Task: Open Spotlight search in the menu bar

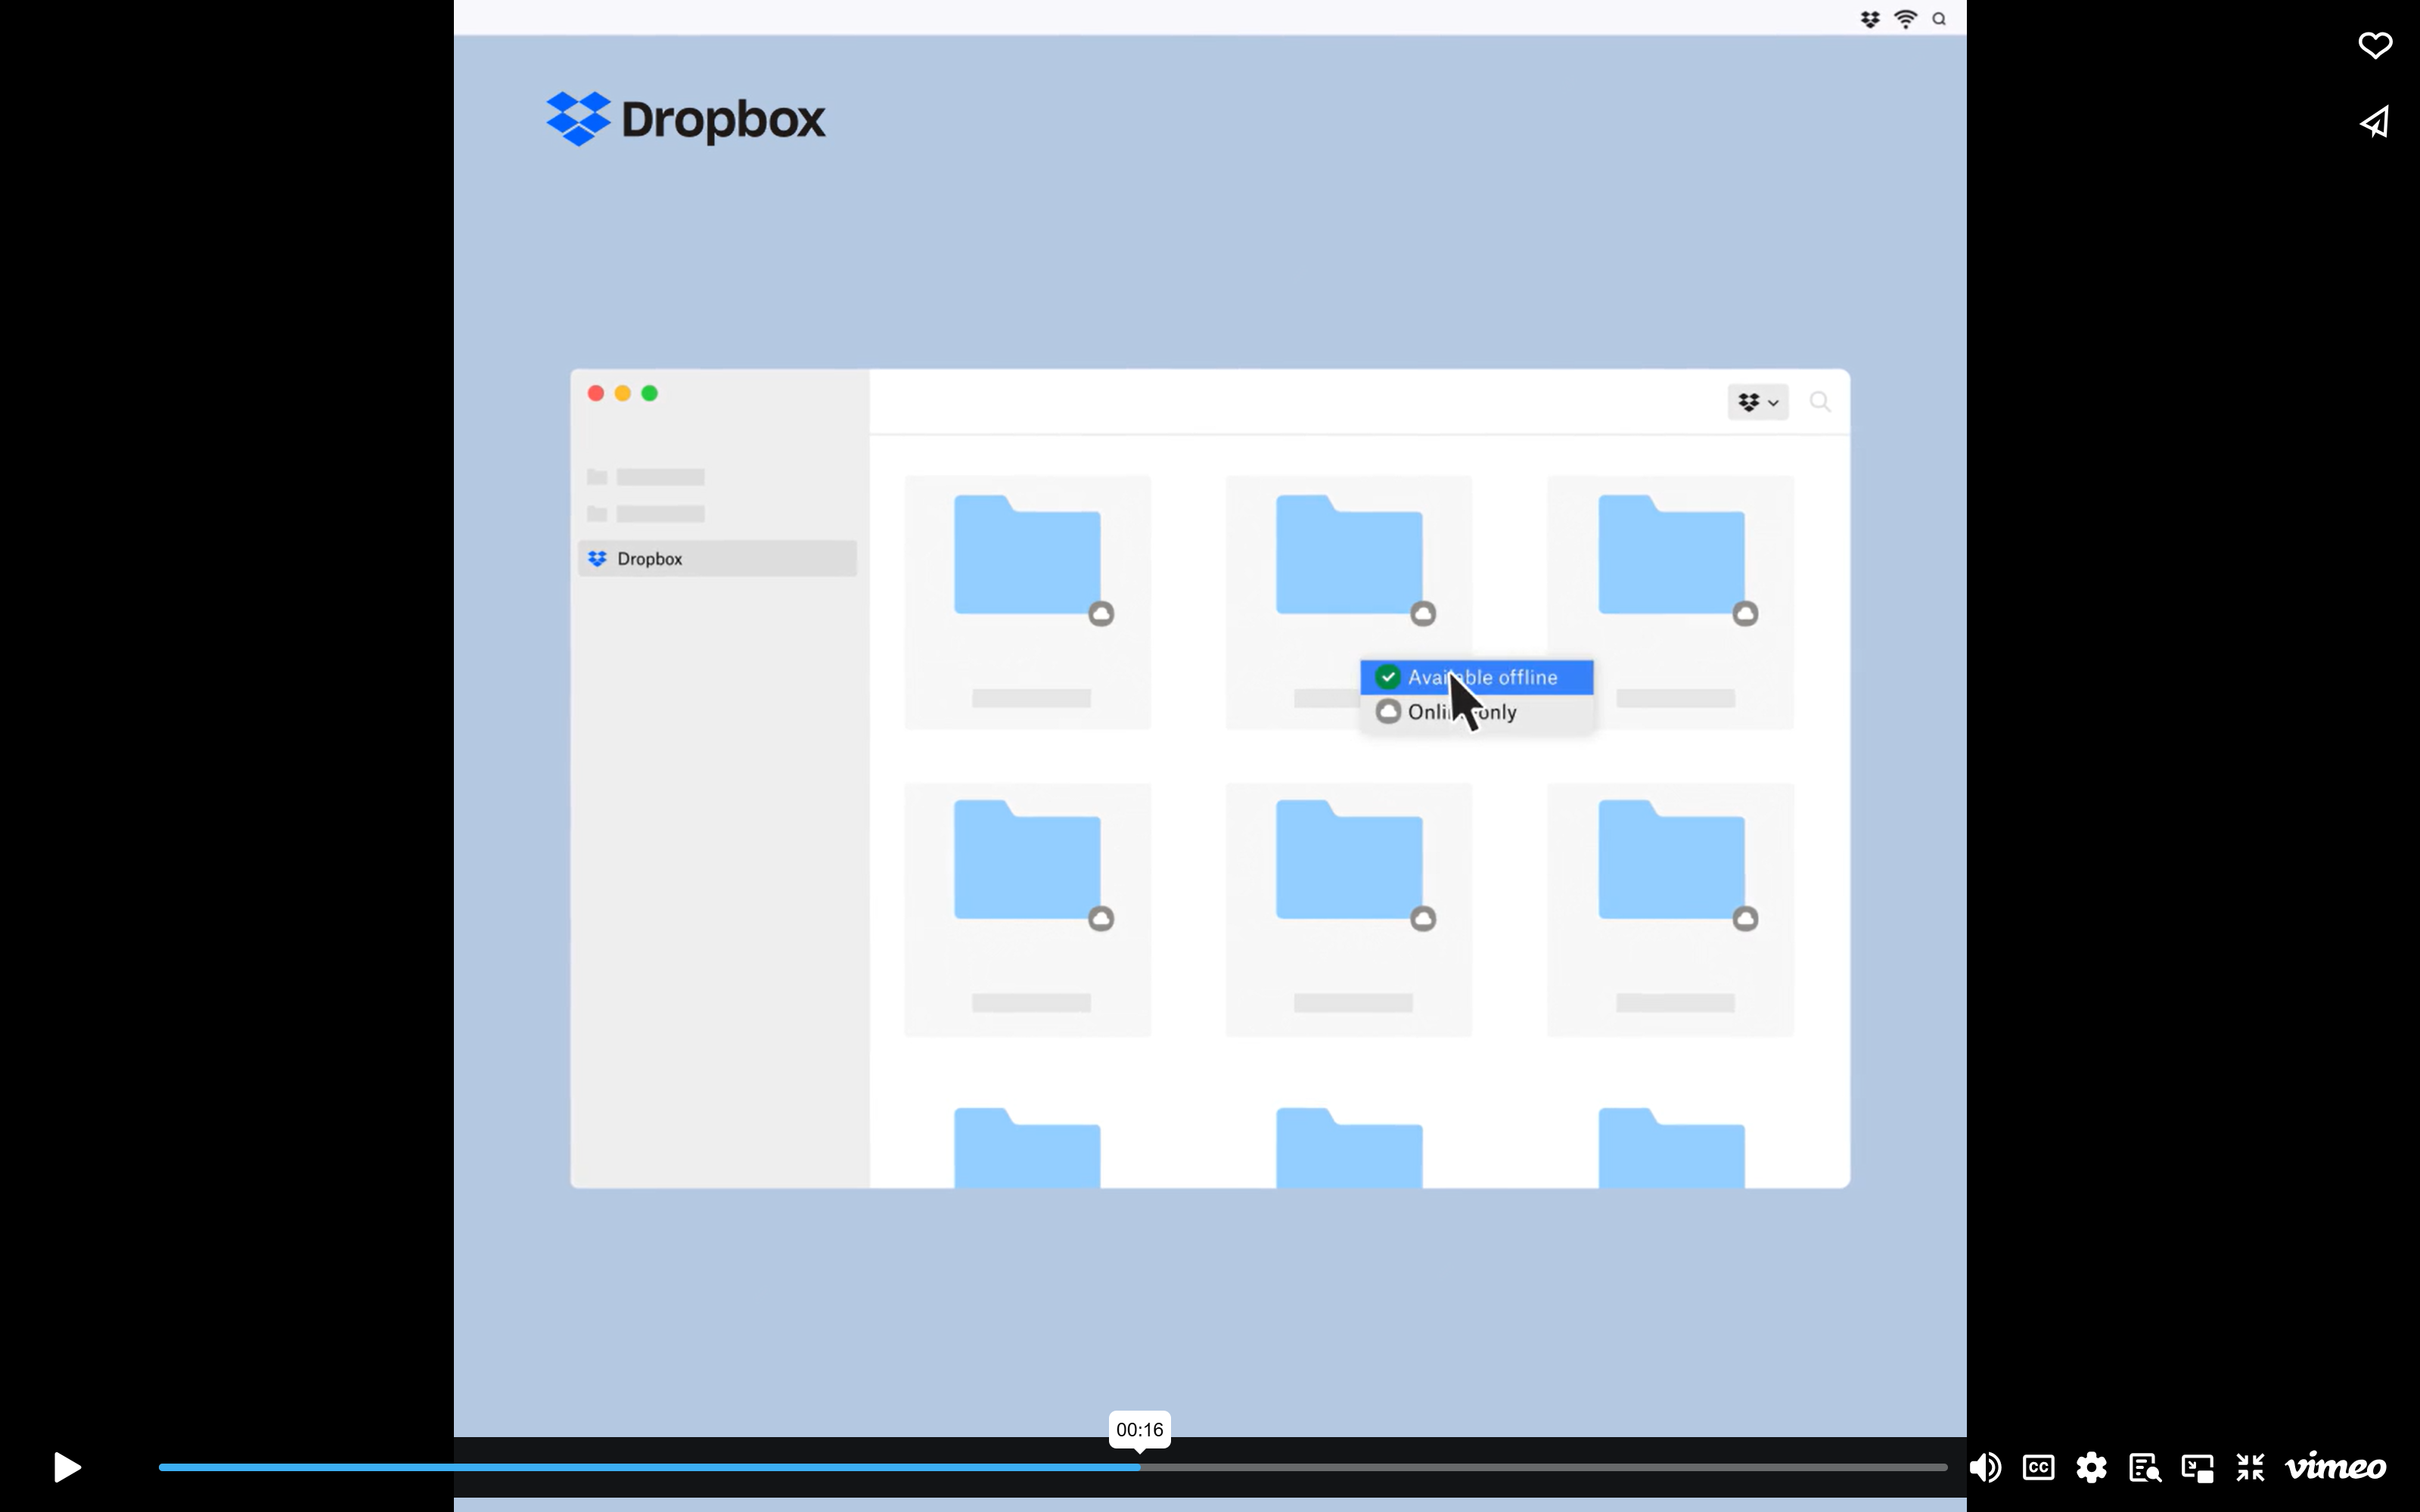Action: 1939,19
